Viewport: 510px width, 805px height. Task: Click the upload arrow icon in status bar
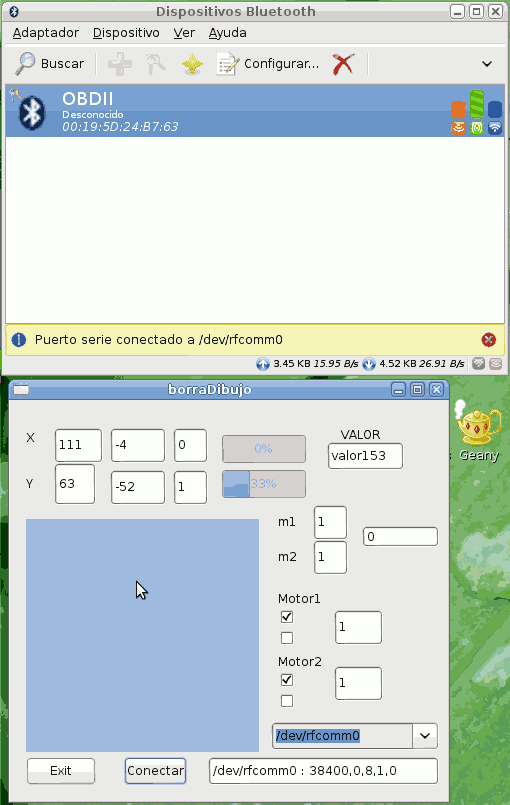pos(262,364)
